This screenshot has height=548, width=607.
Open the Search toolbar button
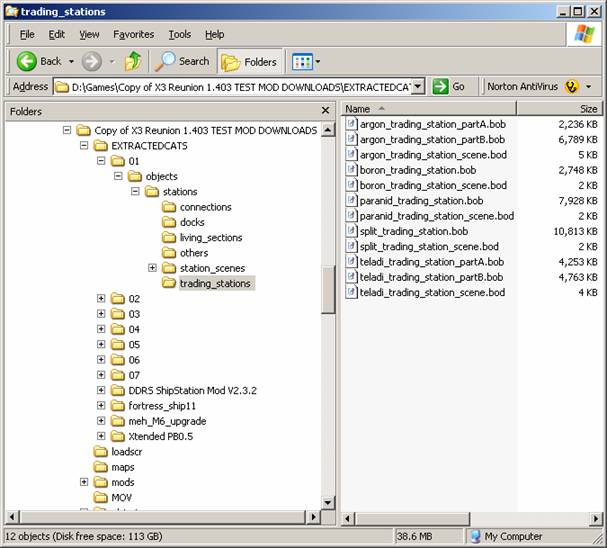[182, 61]
